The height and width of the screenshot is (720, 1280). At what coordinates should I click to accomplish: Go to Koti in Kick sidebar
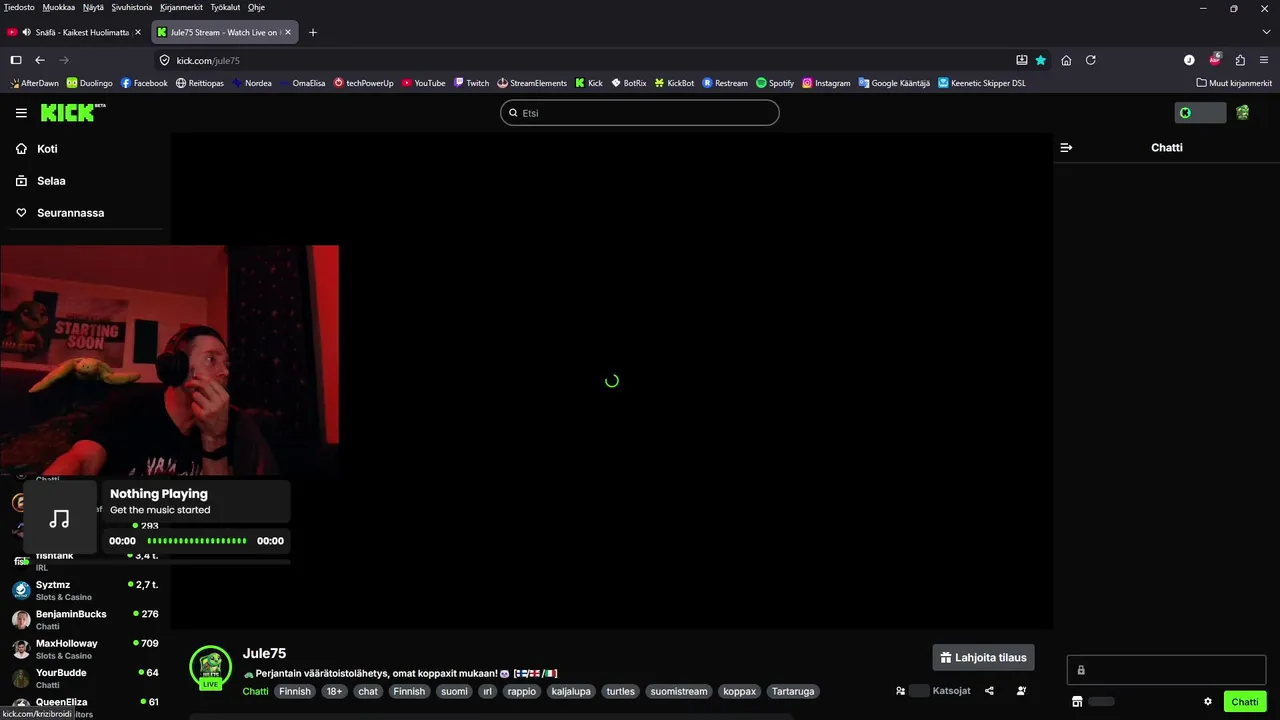pos(47,148)
